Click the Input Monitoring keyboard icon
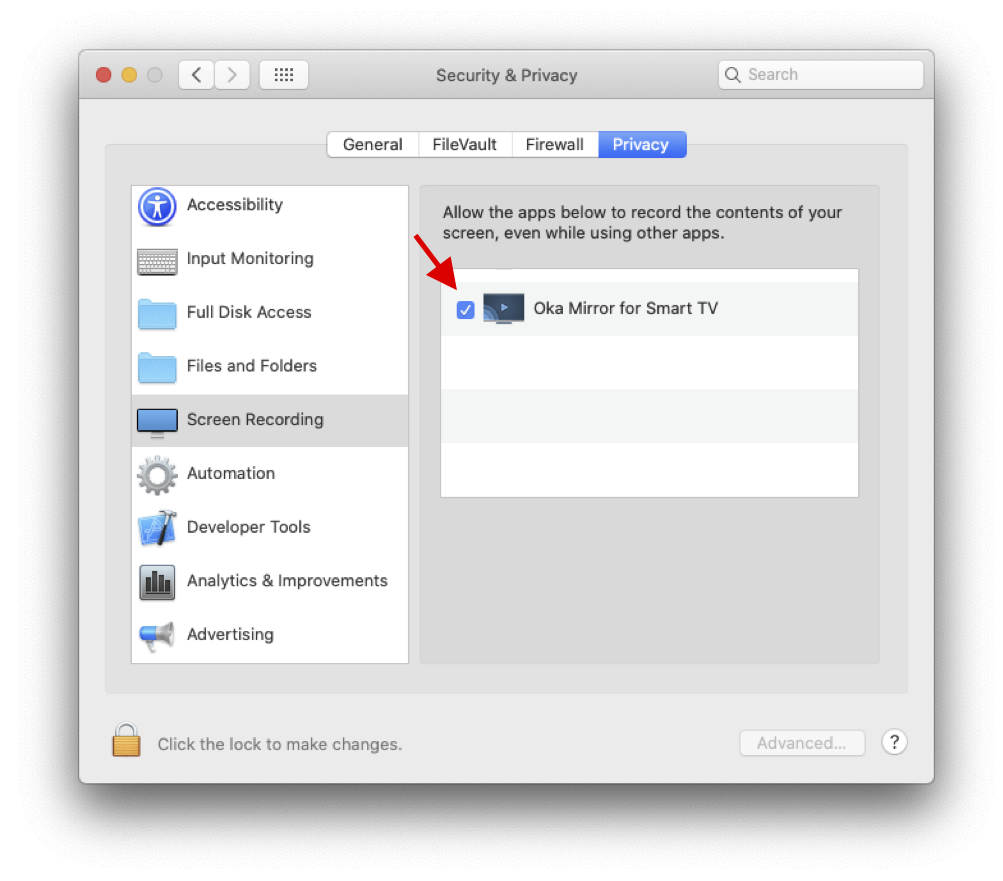 [x=157, y=261]
